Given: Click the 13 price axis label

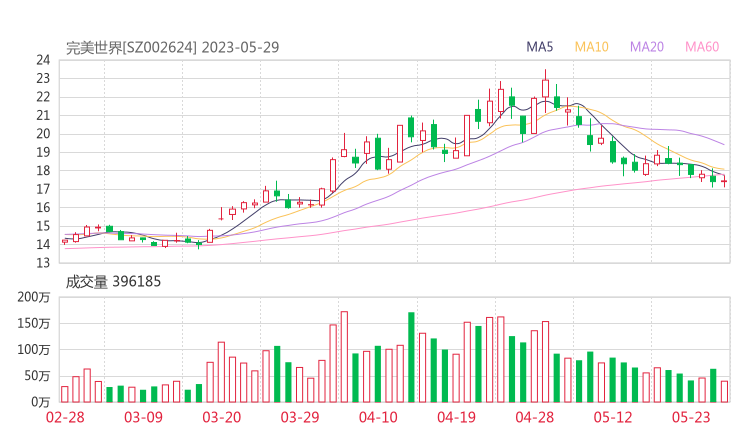Looking at the screenshot, I should coord(43,263).
